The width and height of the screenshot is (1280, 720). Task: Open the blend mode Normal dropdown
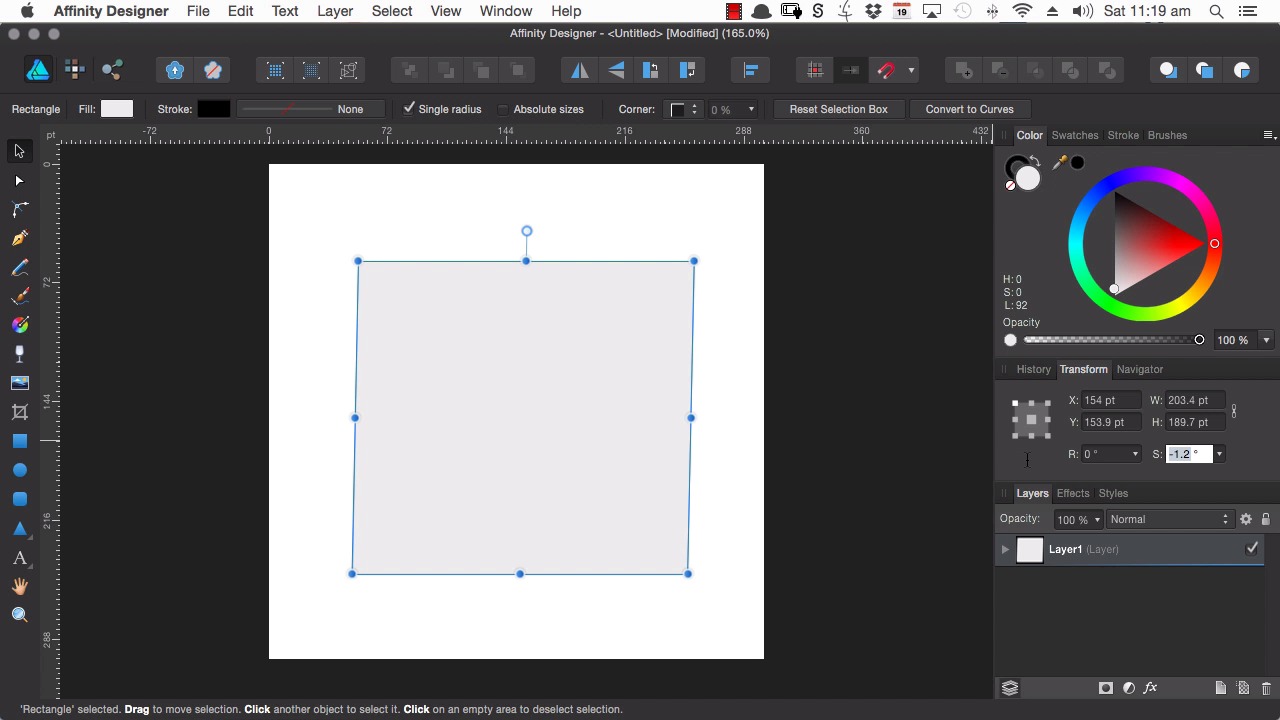[1169, 519]
